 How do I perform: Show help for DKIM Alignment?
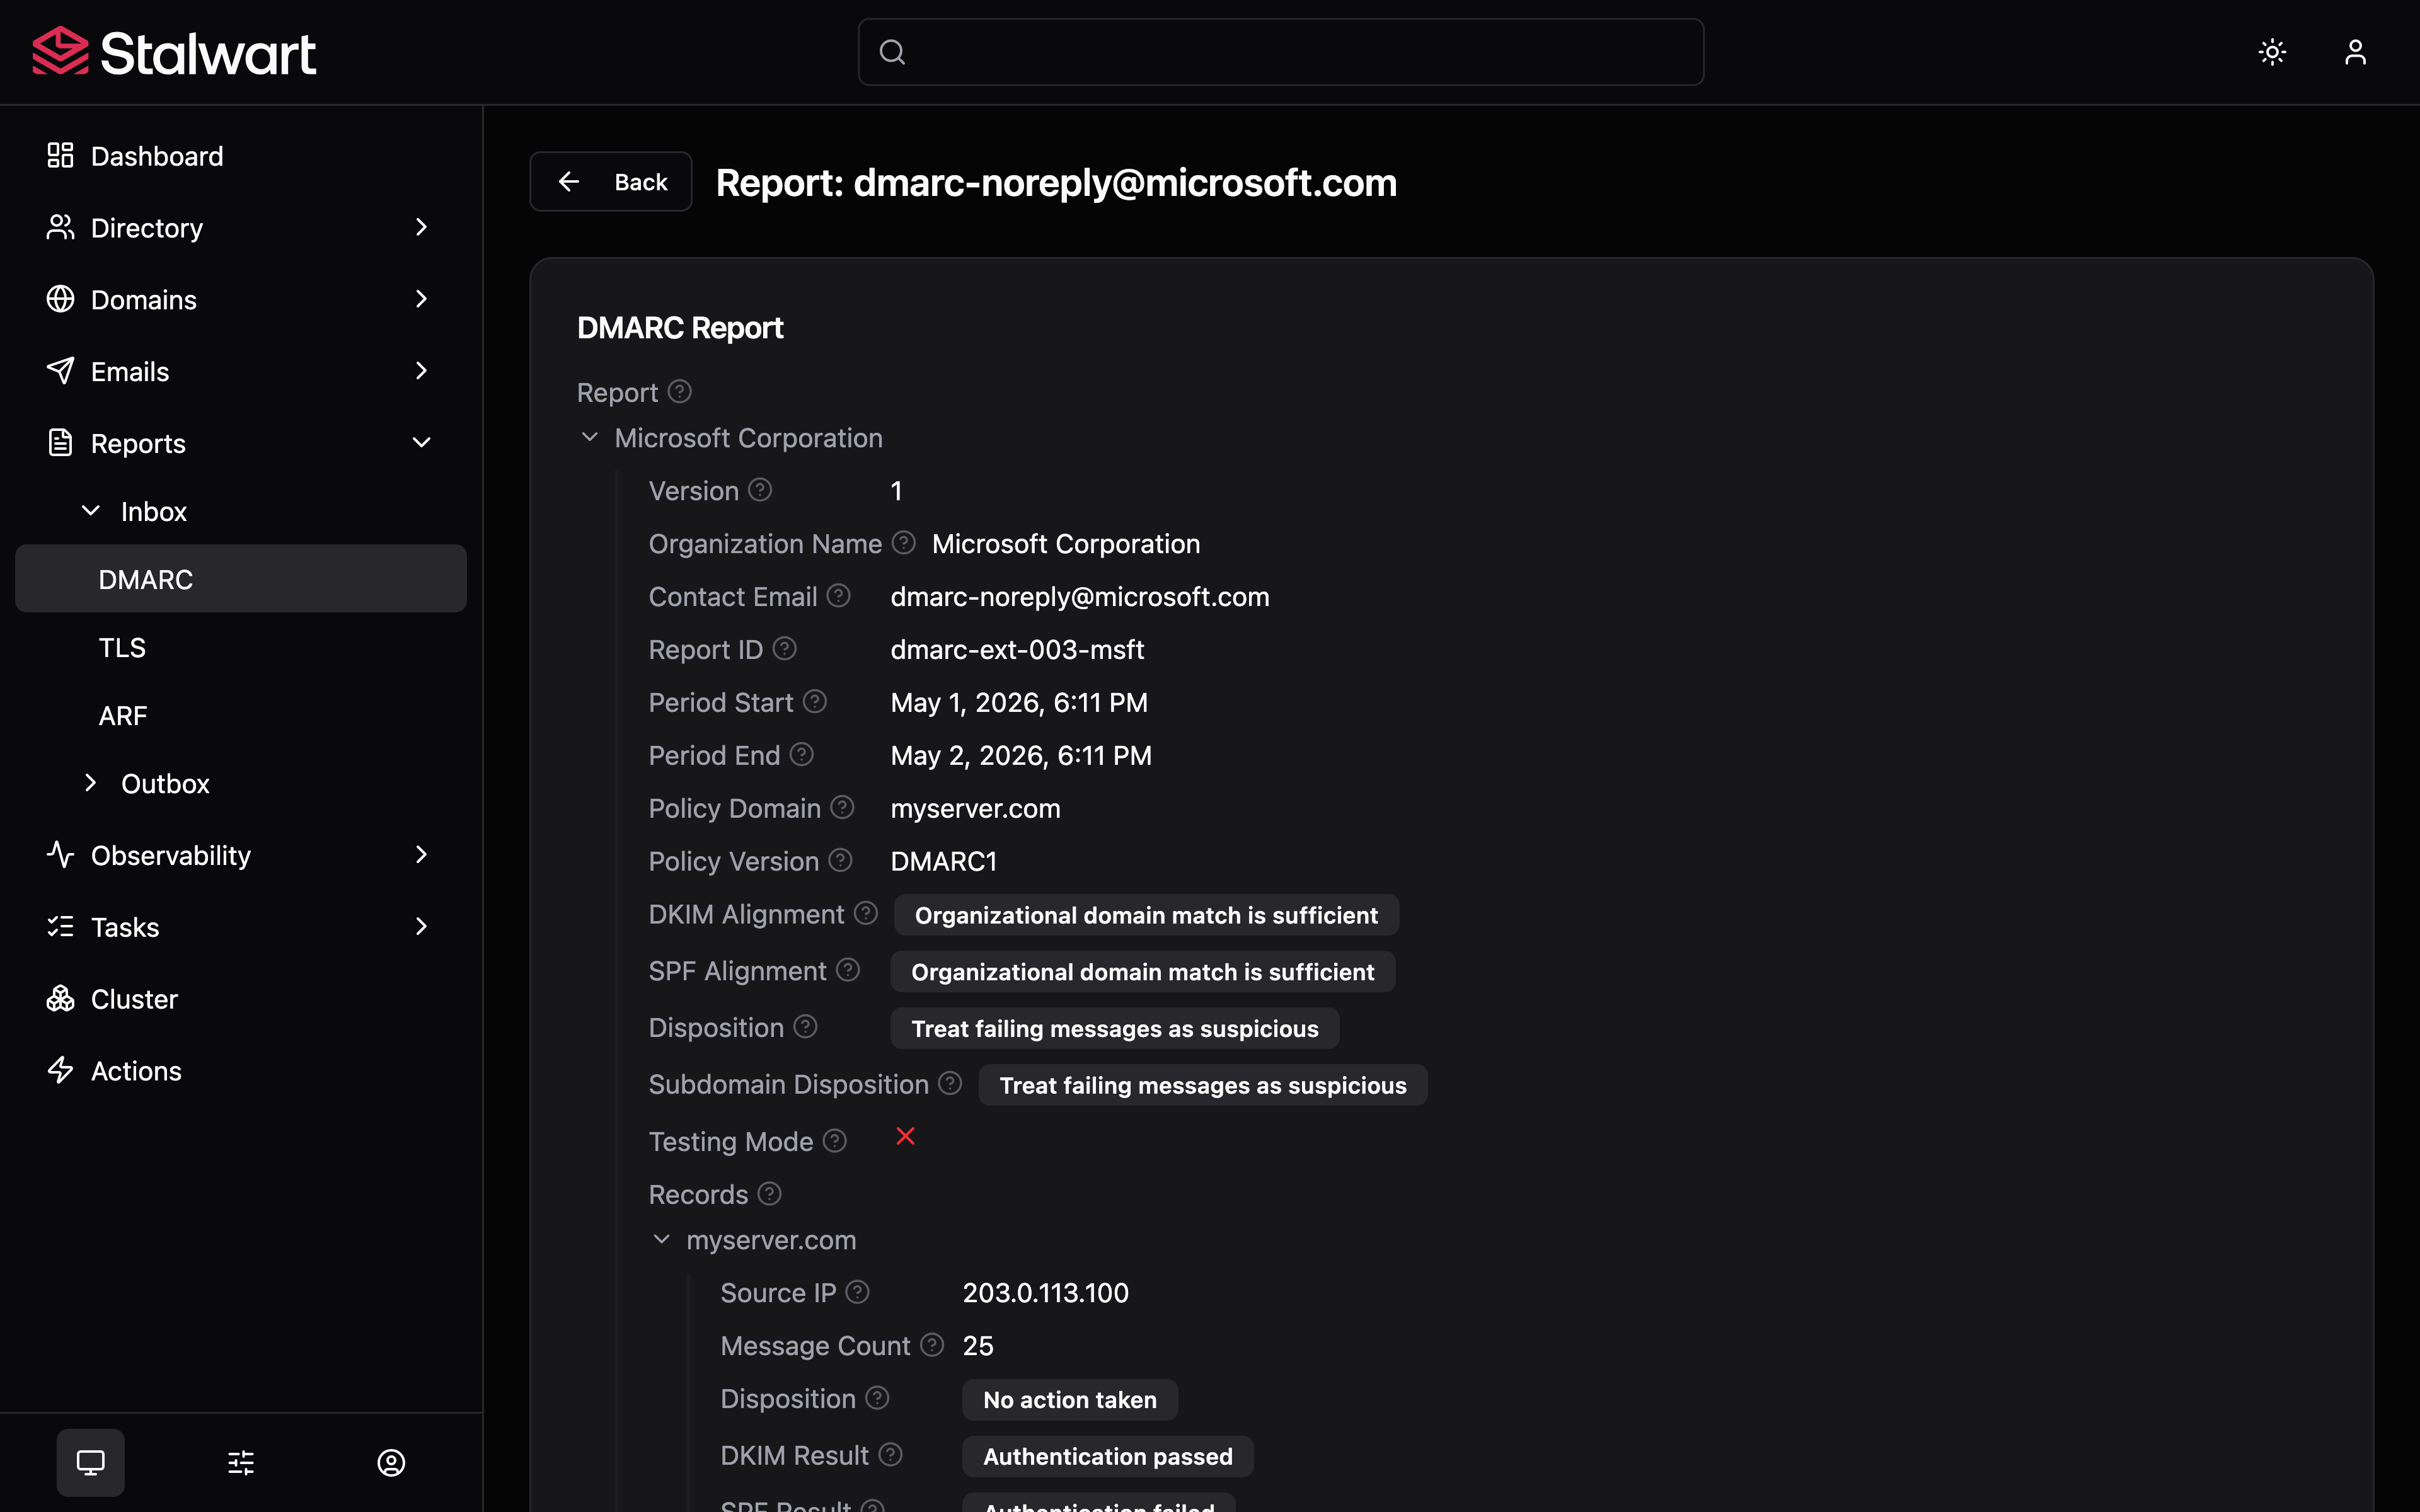point(866,914)
